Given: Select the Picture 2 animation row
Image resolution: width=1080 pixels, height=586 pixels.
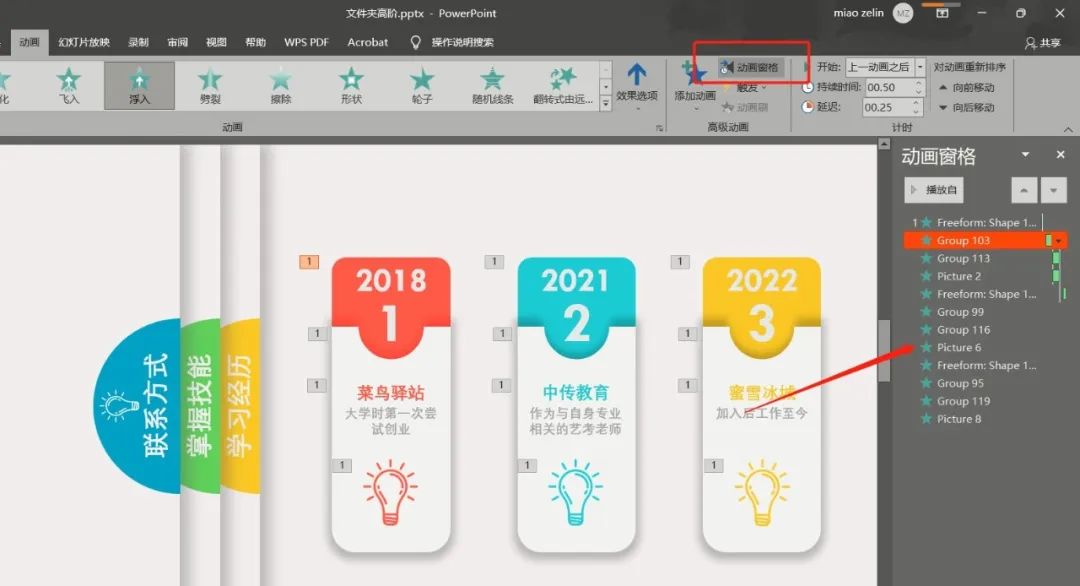Looking at the screenshot, I should (x=985, y=276).
